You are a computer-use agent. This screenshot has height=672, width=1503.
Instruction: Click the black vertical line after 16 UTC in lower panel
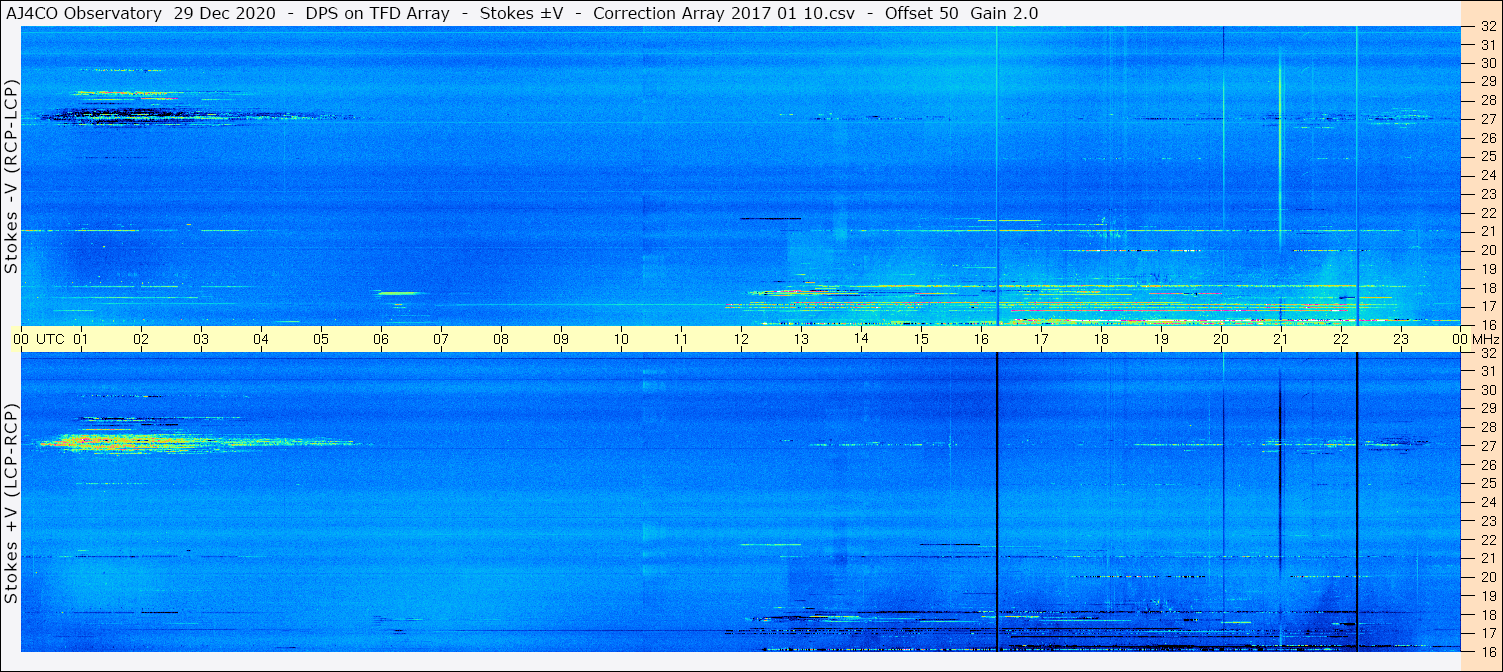[x=997, y=500]
